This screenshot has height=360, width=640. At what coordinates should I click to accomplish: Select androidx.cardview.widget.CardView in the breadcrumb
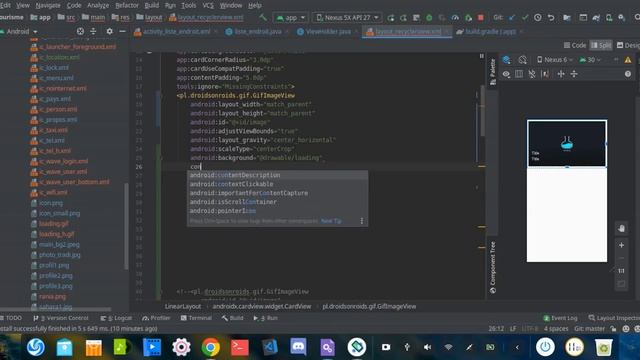pyautogui.click(x=262, y=306)
